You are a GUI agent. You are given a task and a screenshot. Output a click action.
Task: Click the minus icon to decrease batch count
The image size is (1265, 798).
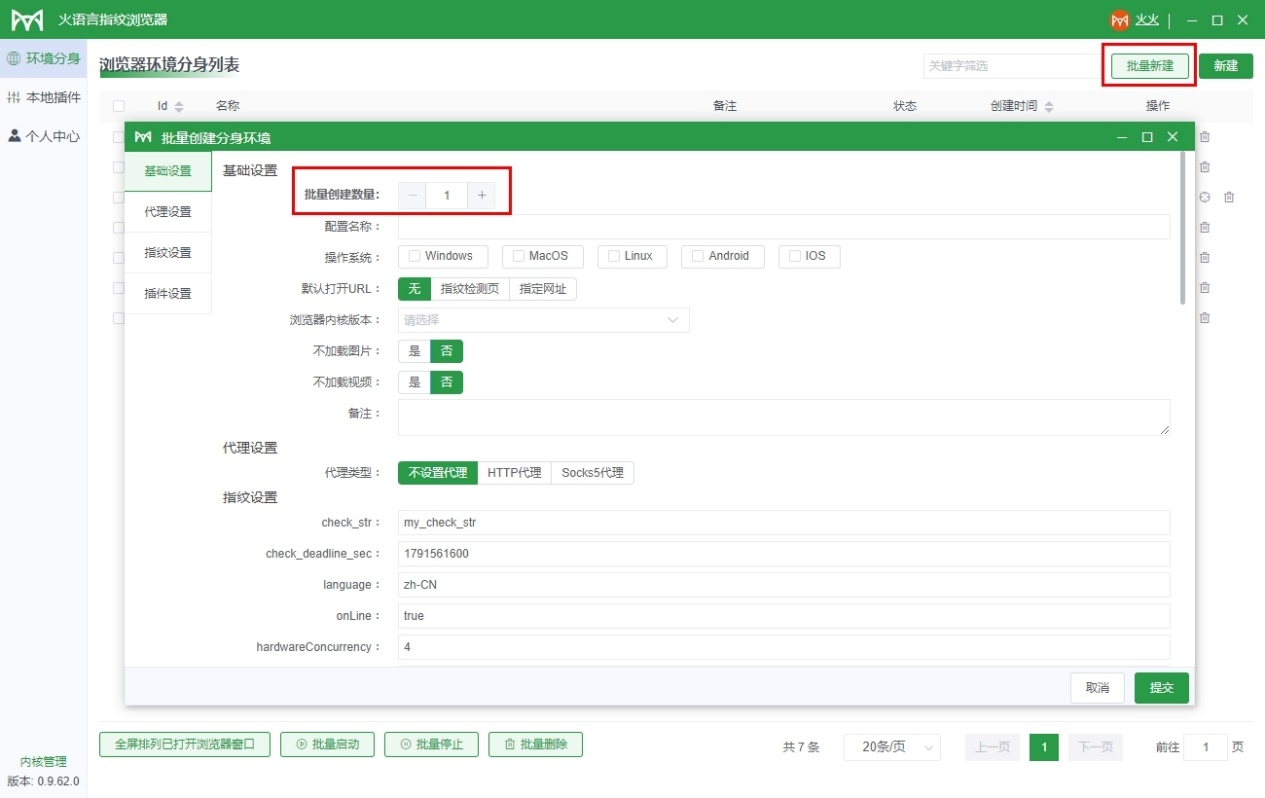[413, 195]
